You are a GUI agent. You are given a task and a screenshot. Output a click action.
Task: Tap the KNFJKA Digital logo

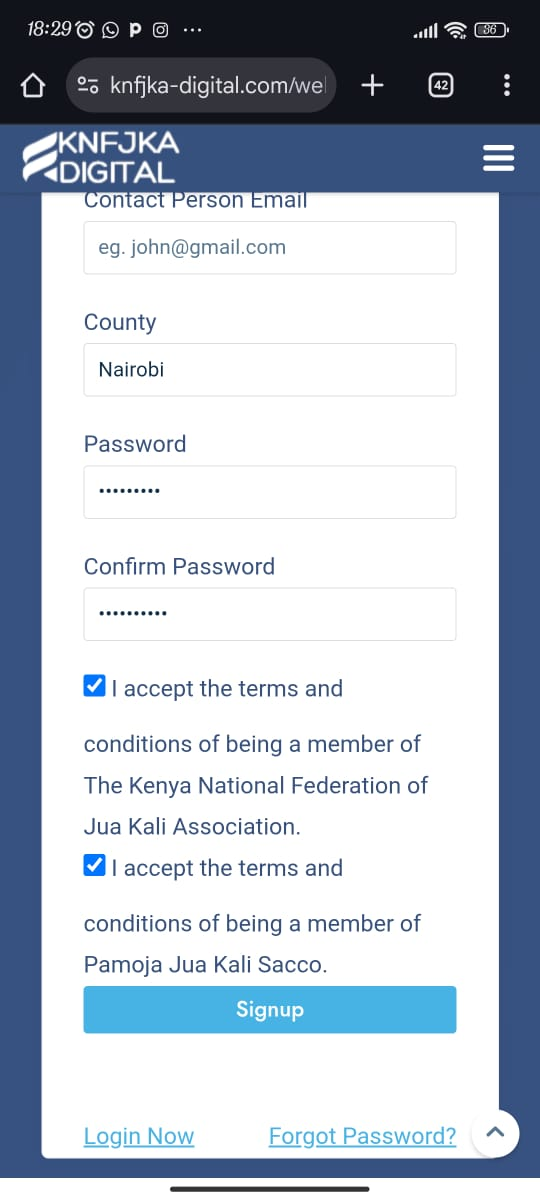tap(100, 158)
